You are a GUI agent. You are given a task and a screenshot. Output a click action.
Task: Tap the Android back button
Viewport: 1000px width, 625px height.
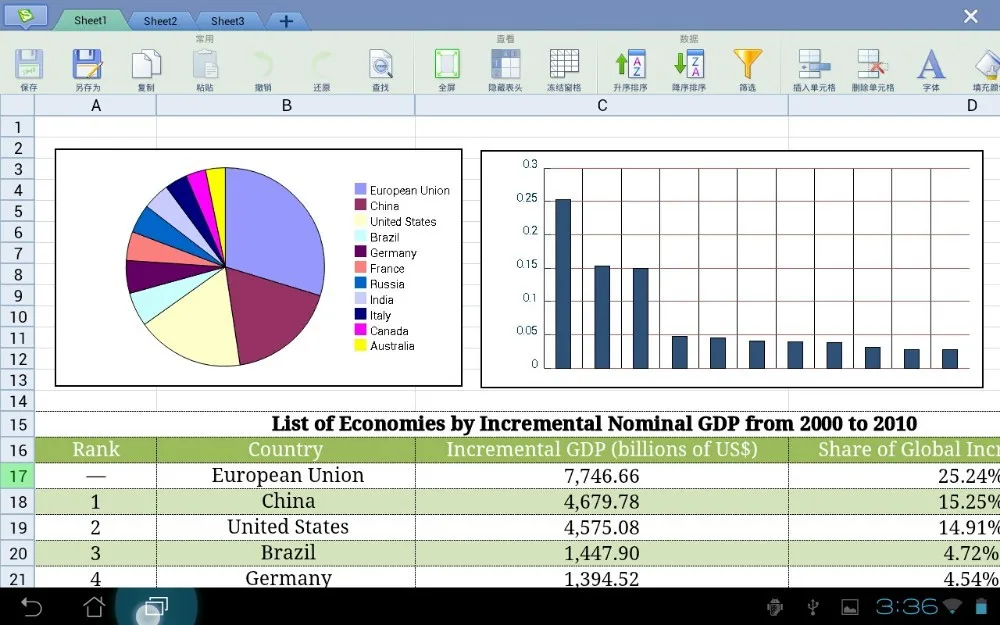click(31, 607)
